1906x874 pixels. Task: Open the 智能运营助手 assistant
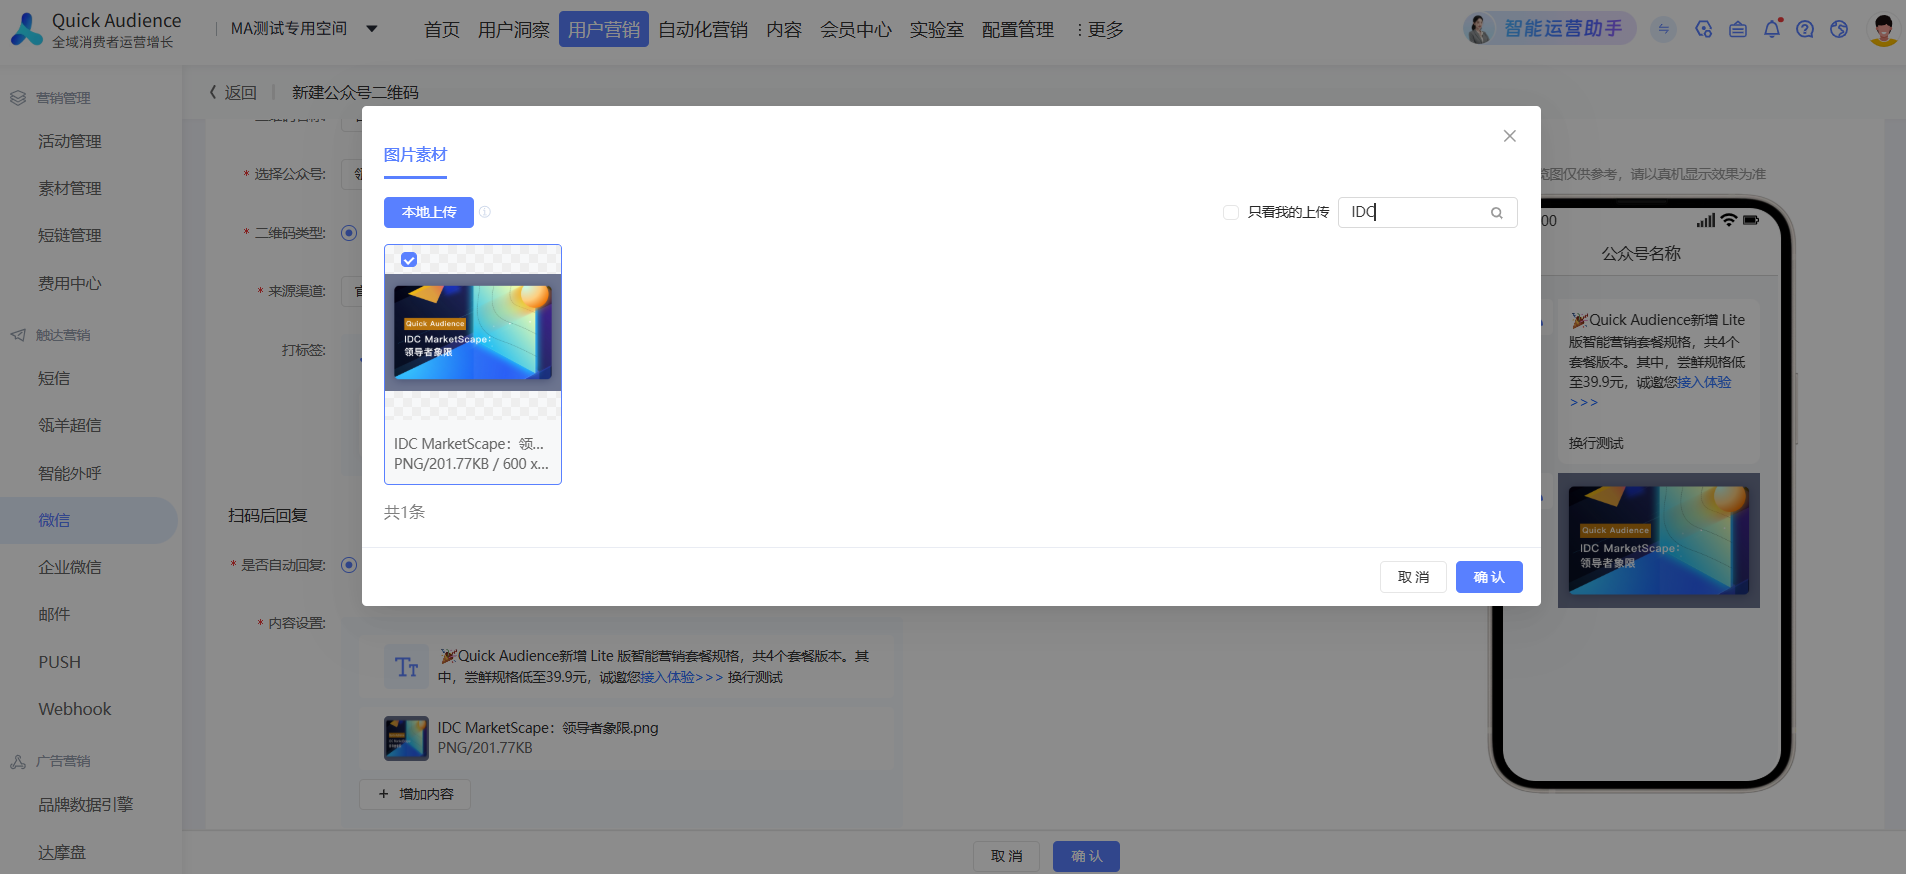(1549, 28)
